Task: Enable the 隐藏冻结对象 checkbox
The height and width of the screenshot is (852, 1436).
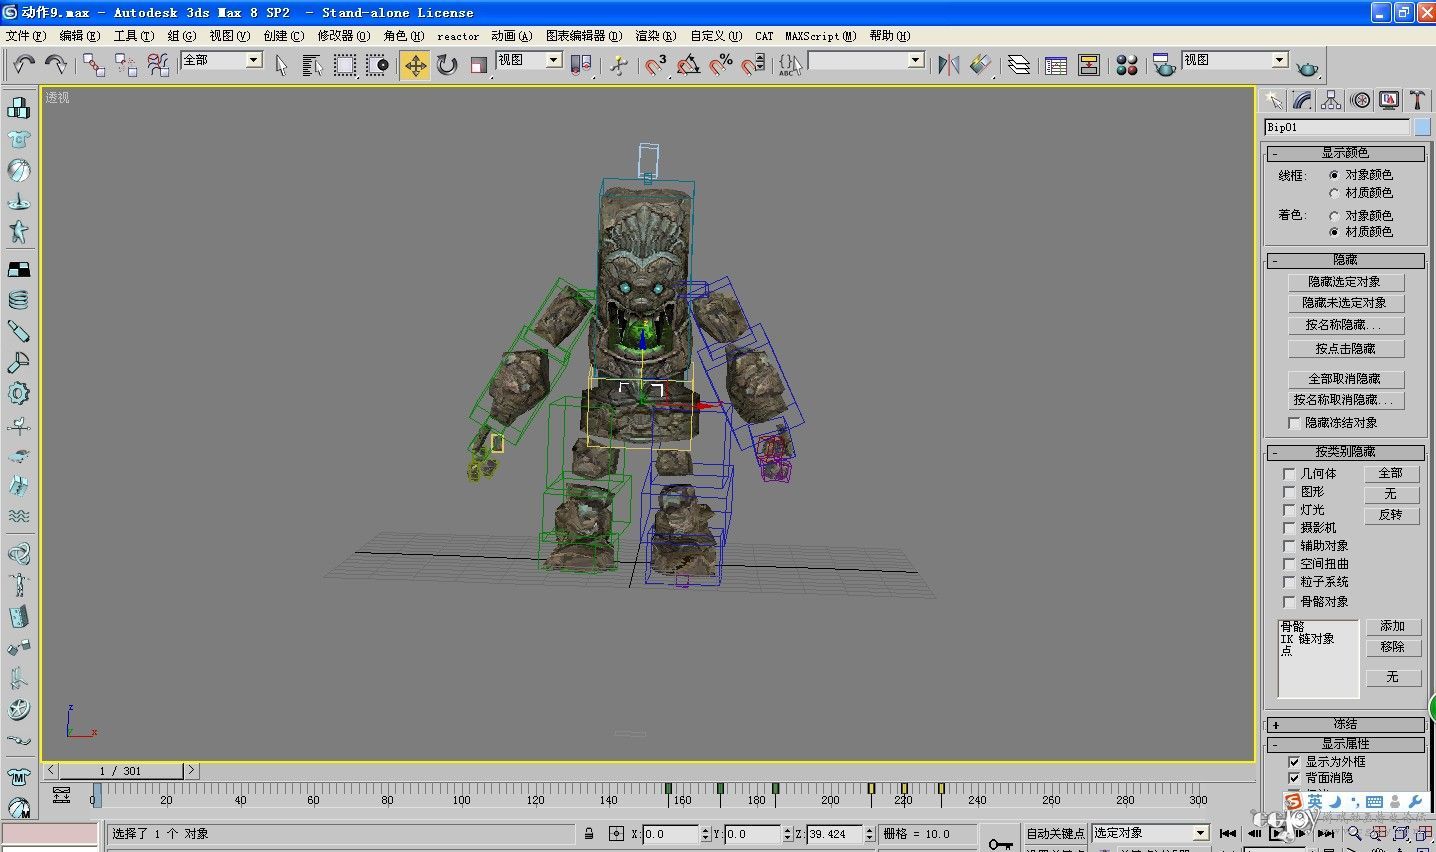Action: pos(1295,423)
